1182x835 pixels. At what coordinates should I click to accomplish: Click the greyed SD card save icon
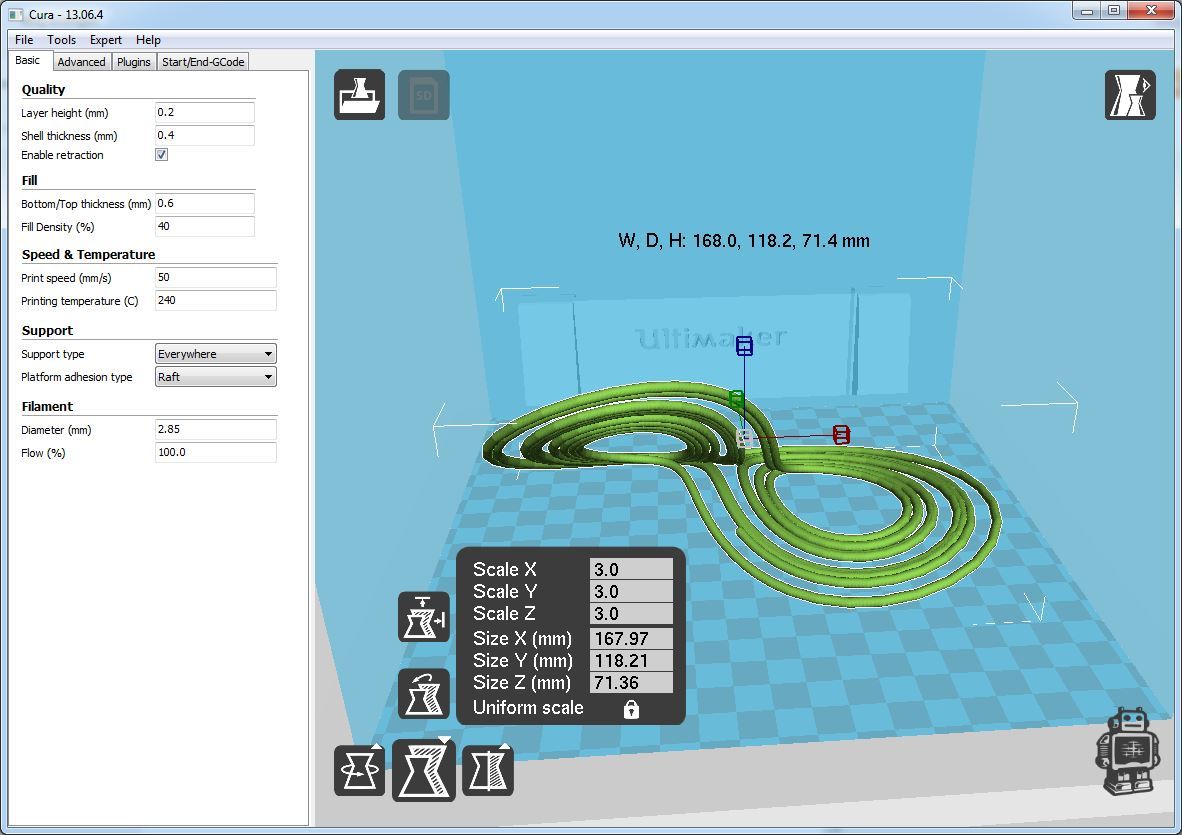pos(424,95)
